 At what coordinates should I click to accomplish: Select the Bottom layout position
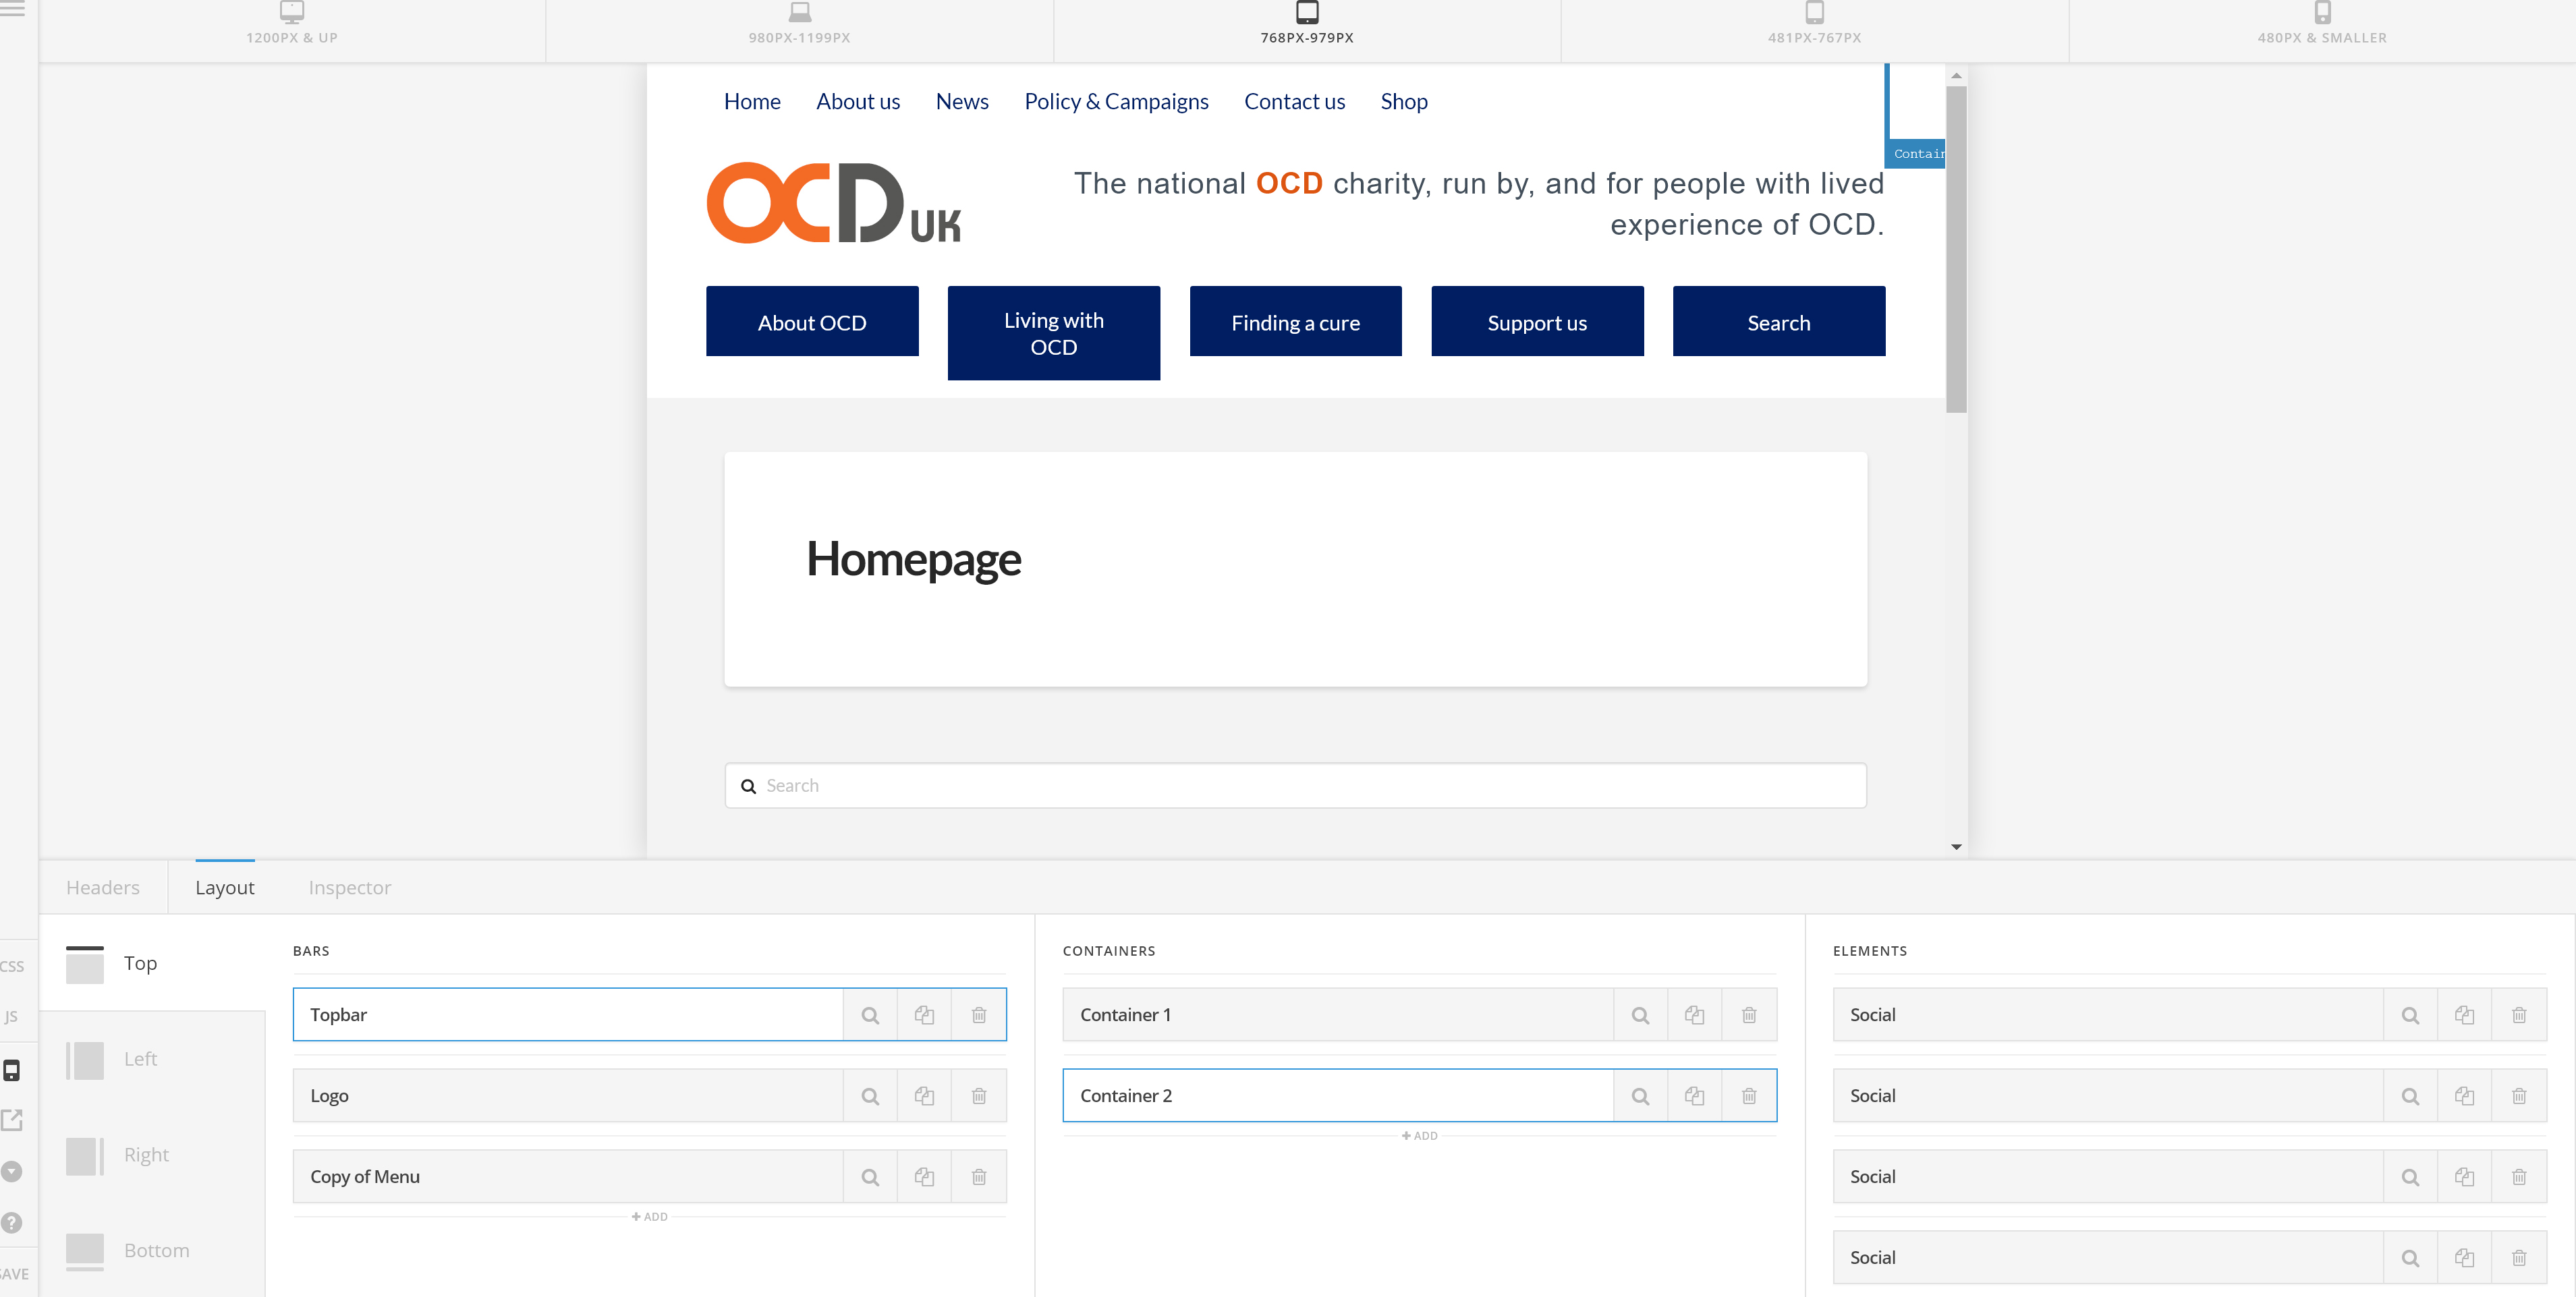155,1250
